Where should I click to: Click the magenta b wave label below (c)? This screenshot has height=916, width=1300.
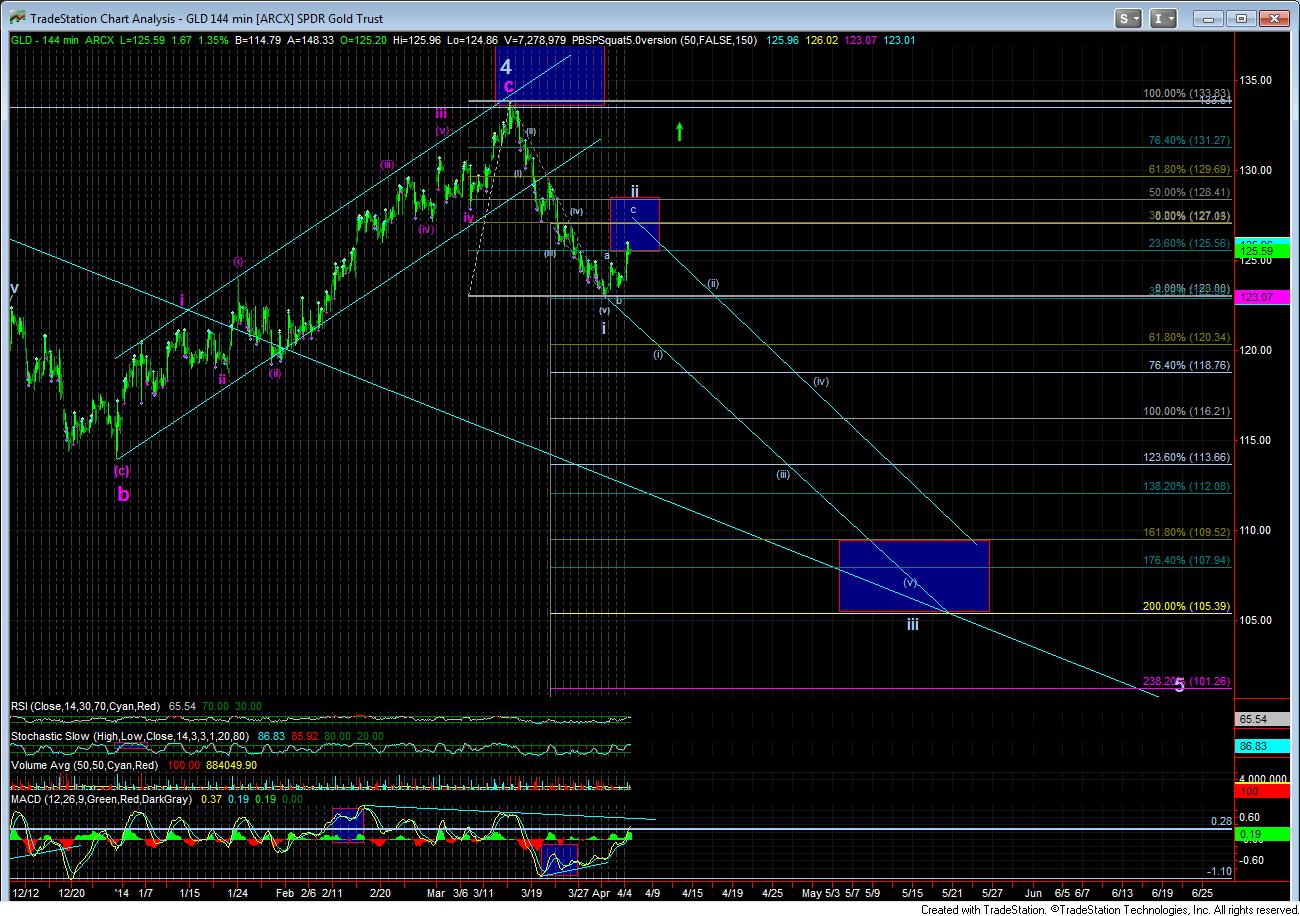(121, 494)
